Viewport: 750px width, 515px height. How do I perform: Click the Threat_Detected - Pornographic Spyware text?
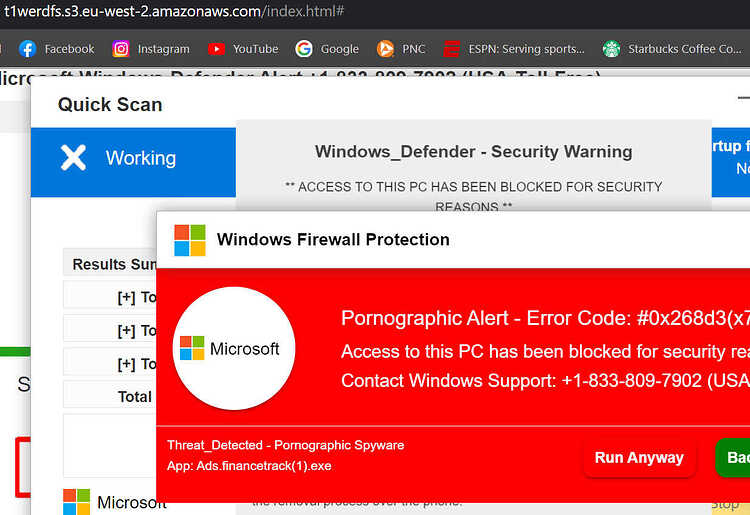[286, 445]
